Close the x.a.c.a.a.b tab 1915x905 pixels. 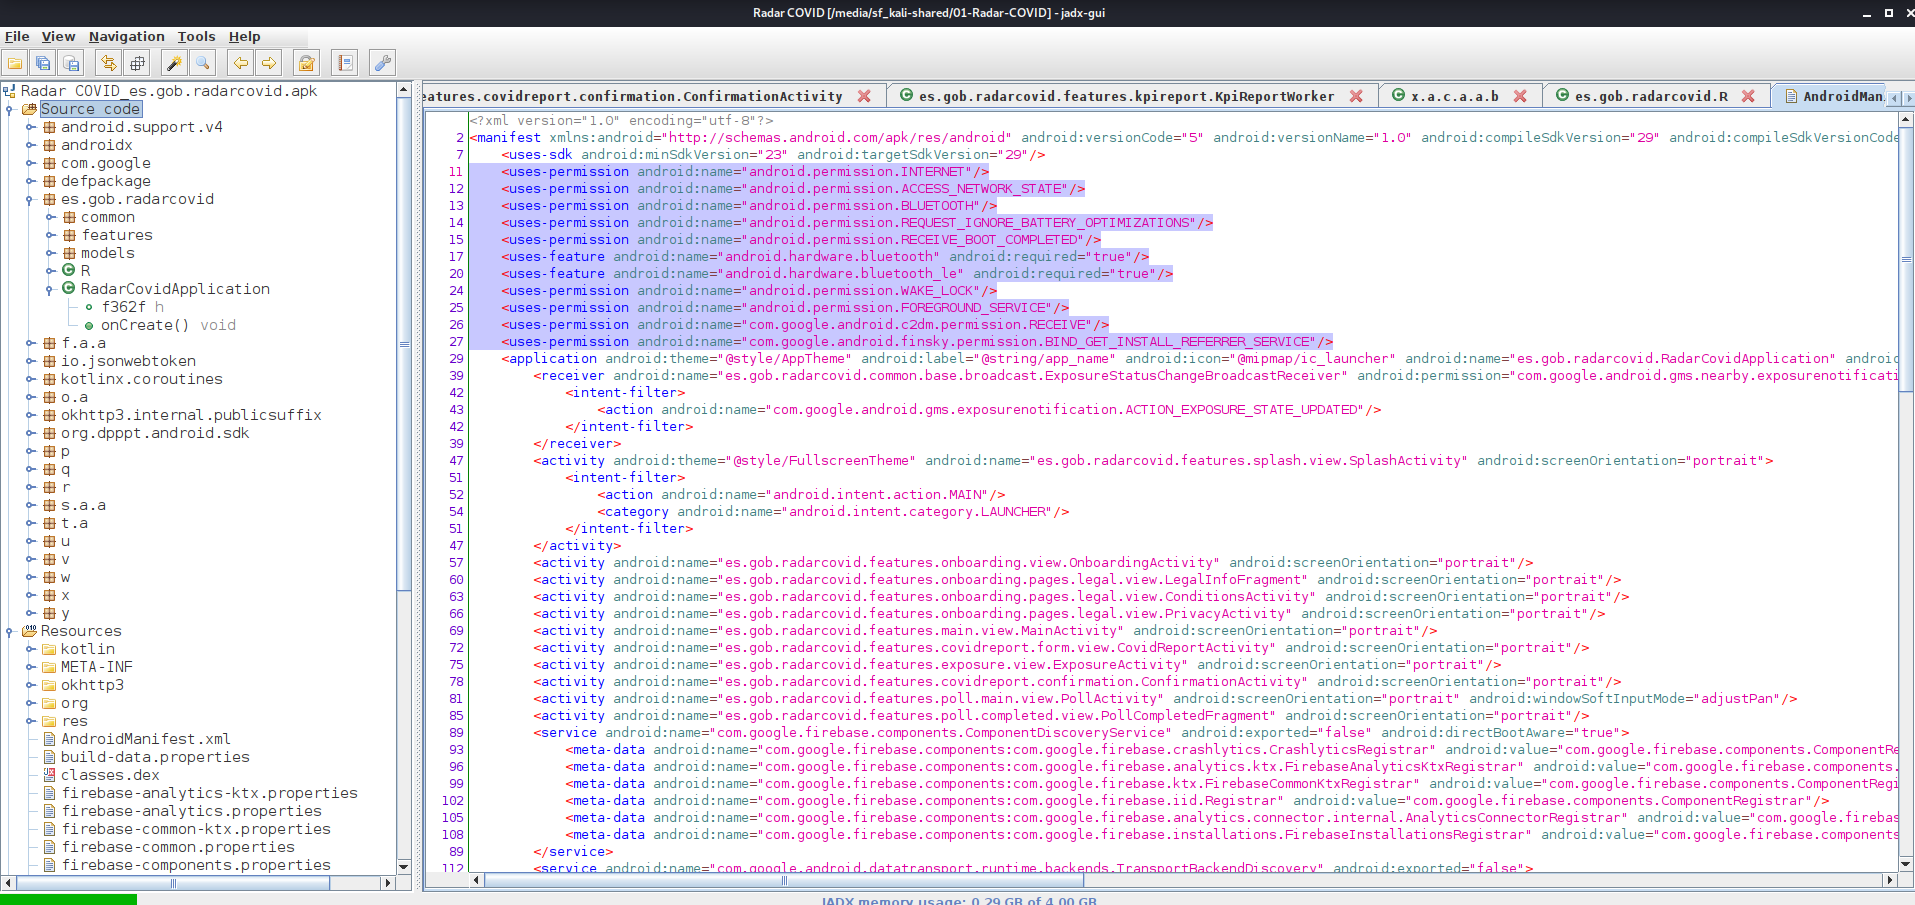pos(1520,96)
